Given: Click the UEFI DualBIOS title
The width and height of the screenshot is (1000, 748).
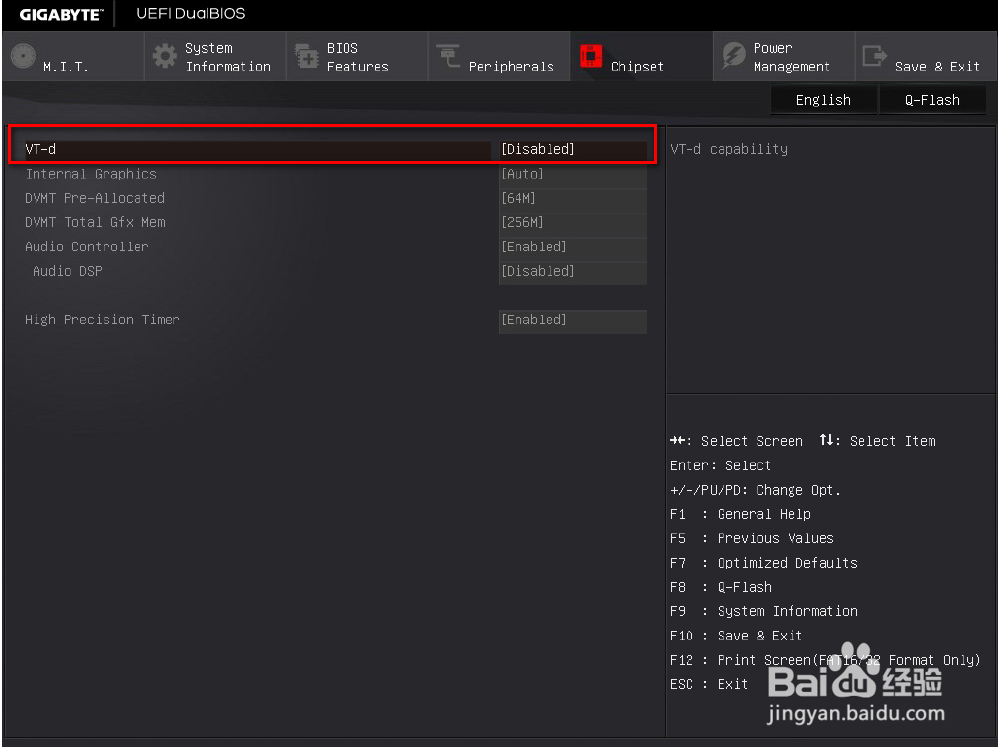Looking at the screenshot, I should (191, 13).
